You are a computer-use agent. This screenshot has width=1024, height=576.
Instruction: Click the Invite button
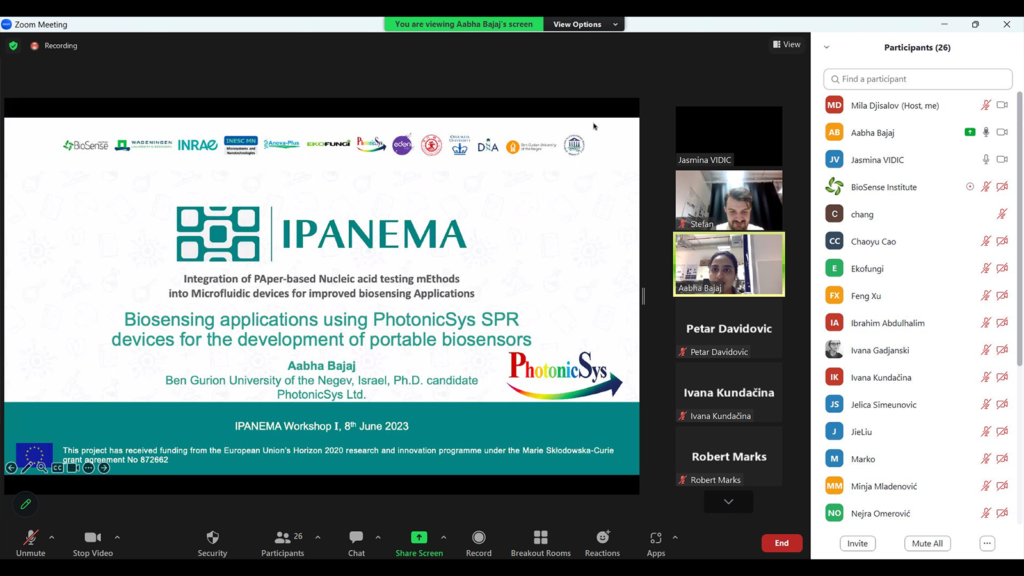coord(857,543)
